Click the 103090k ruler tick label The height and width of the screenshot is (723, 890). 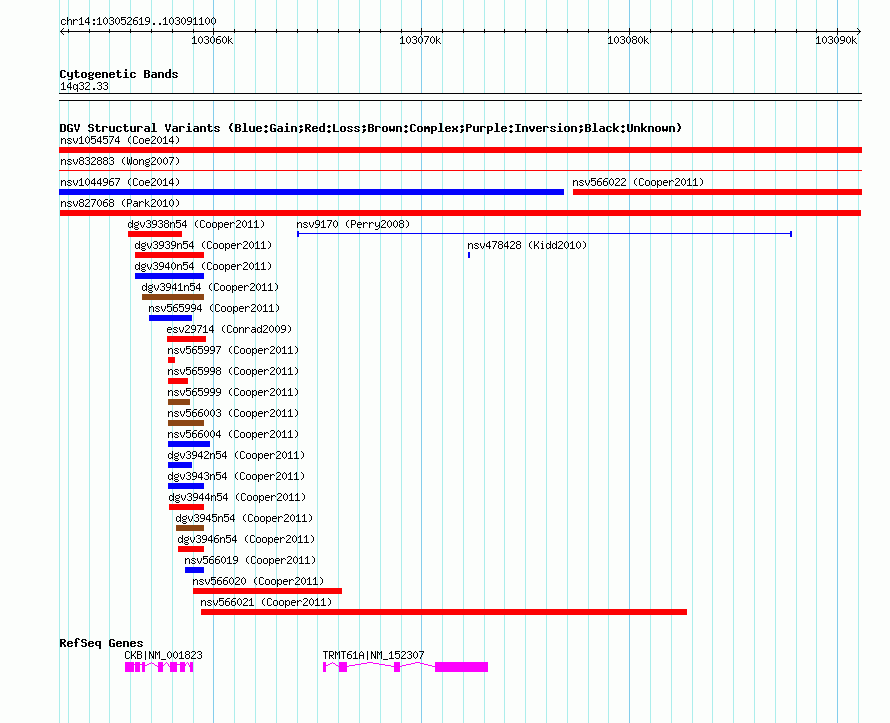(x=837, y=40)
